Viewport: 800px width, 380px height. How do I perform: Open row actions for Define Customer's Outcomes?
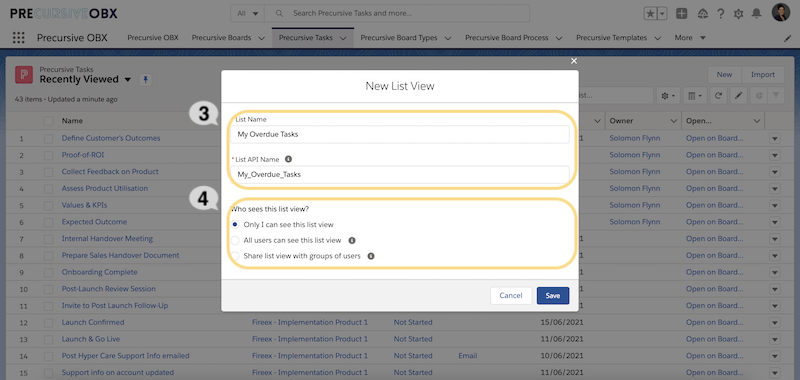(x=775, y=139)
